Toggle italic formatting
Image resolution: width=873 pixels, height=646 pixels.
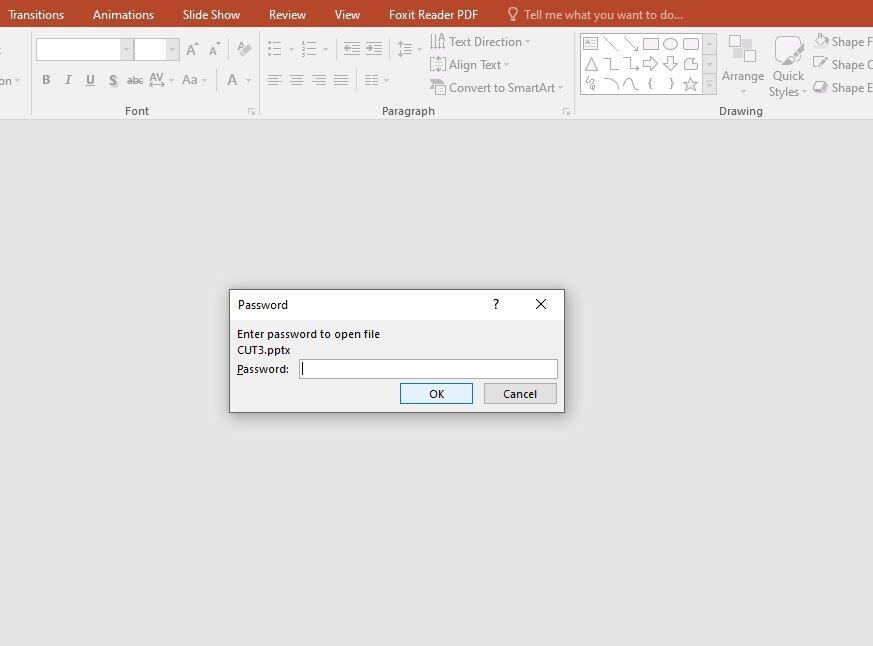pos(68,80)
